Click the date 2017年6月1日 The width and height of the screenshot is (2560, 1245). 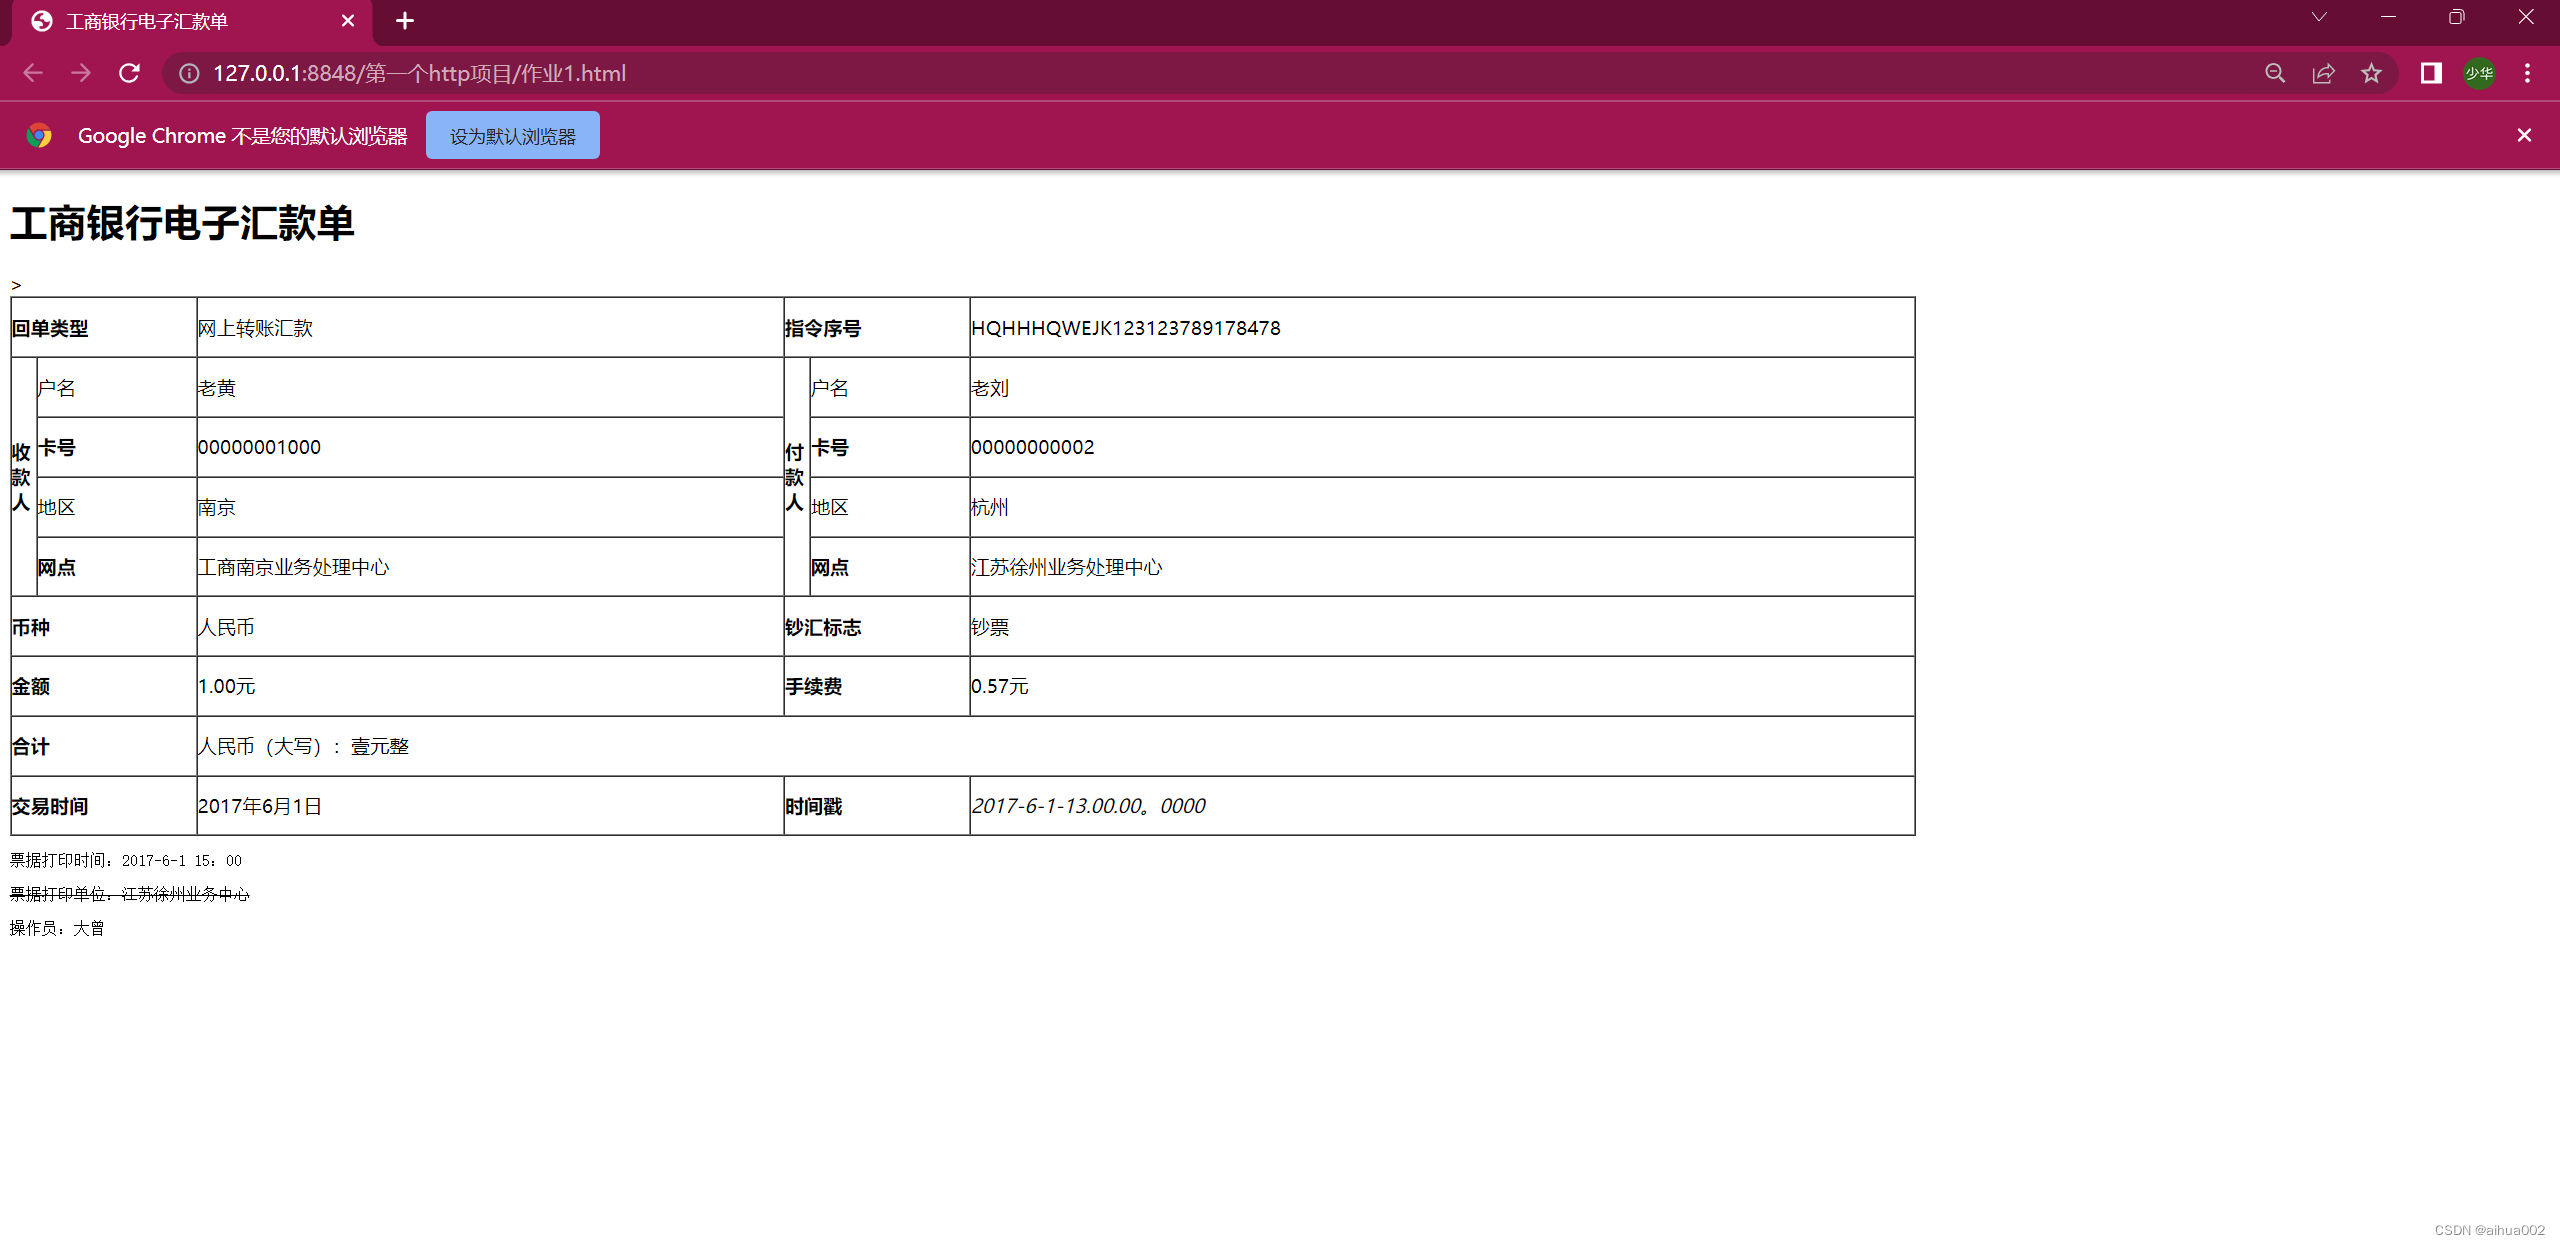260,806
